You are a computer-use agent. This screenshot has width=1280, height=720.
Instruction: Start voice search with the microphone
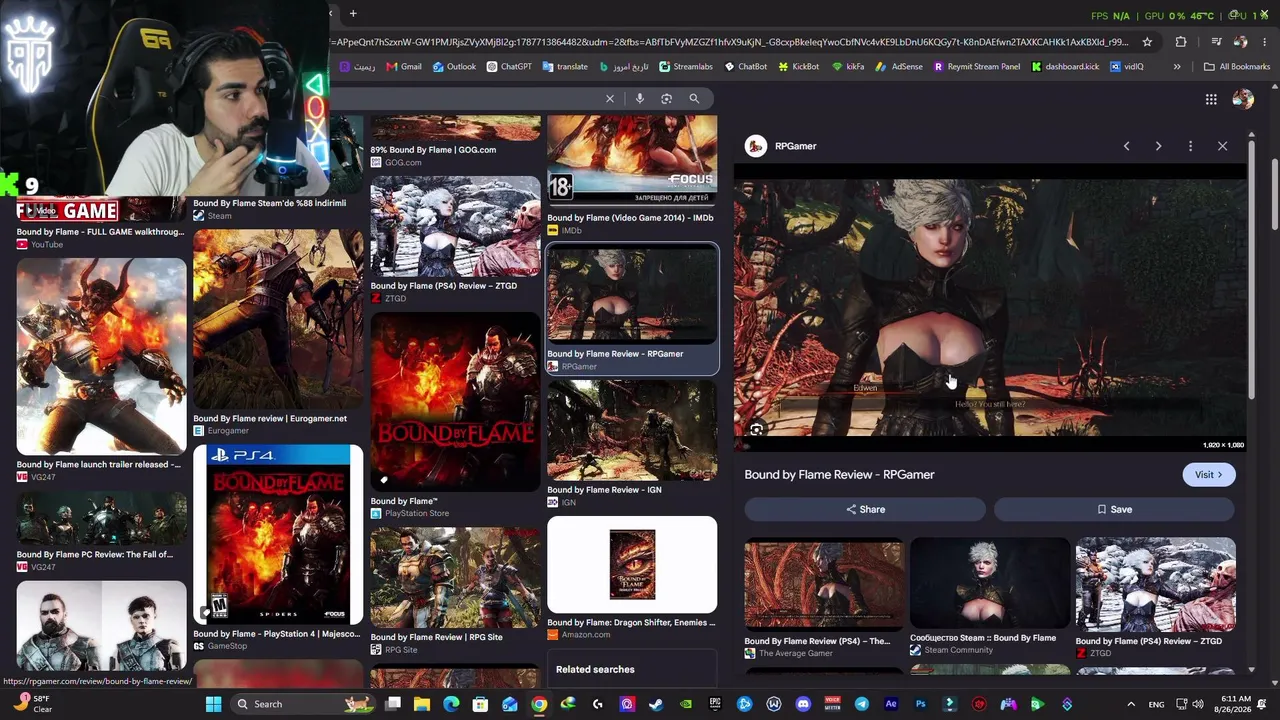(640, 98)
